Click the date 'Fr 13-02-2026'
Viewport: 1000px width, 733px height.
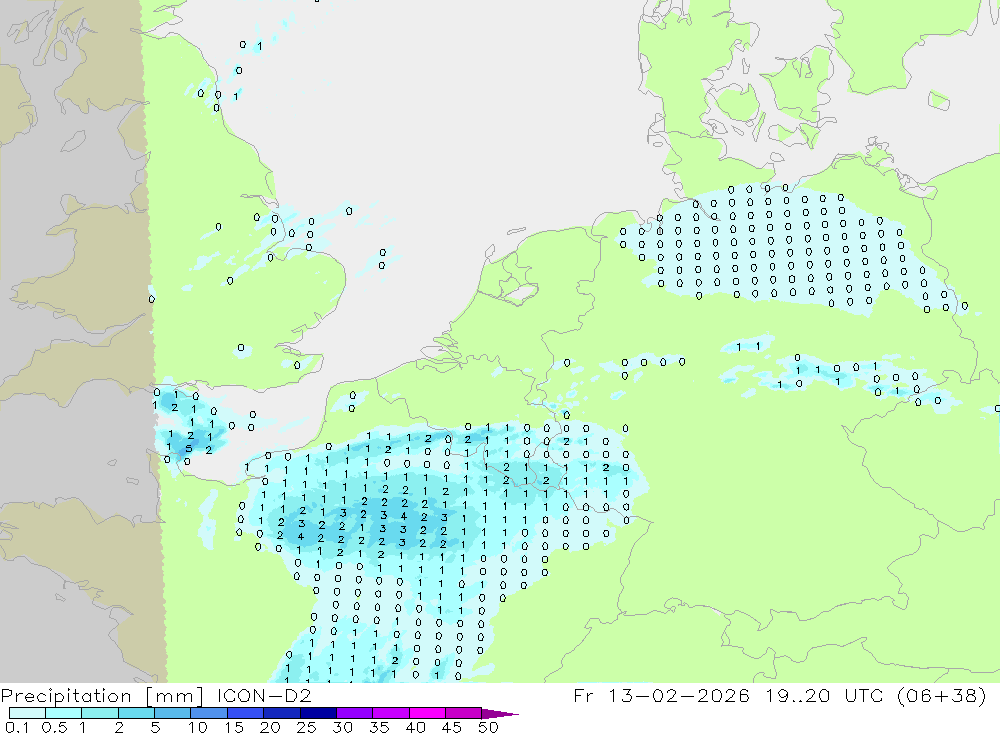tap(661, 695)
